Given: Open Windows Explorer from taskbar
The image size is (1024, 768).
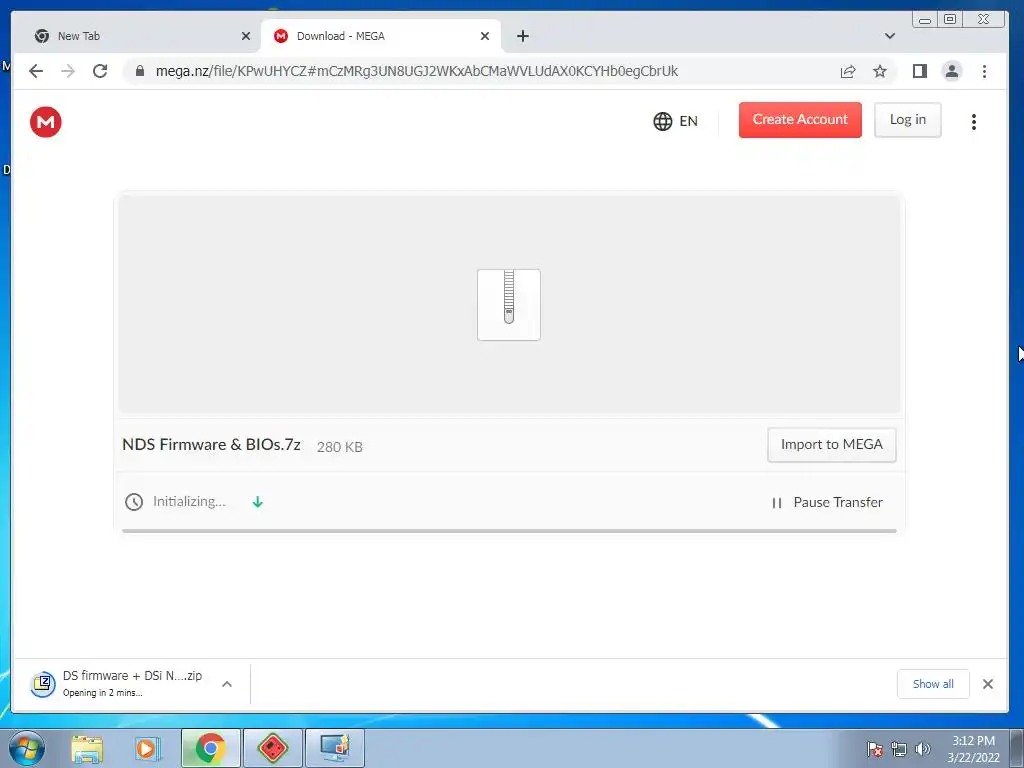Looking at the screenshot, I should point(87,748).
